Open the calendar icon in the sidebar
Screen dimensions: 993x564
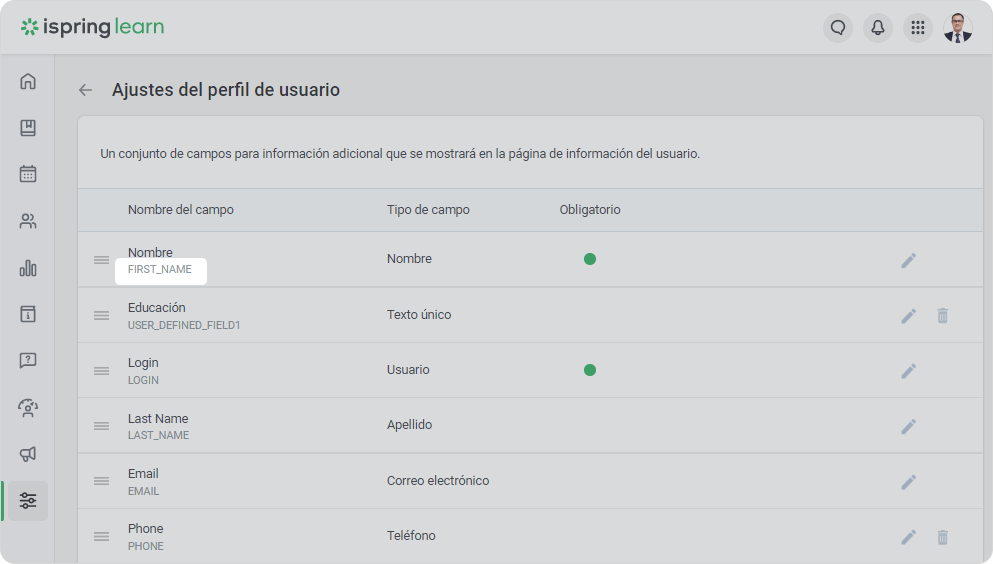tap(28, 174)
